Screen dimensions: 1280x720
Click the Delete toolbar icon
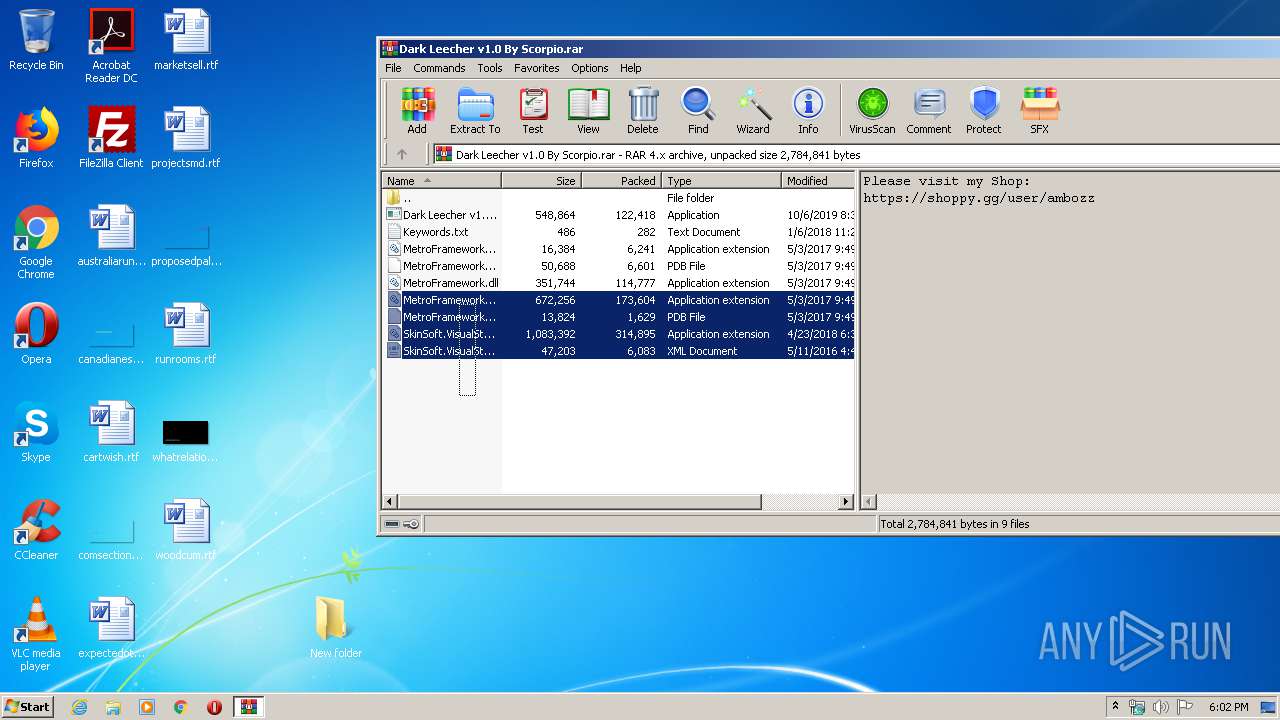[643, 111]
